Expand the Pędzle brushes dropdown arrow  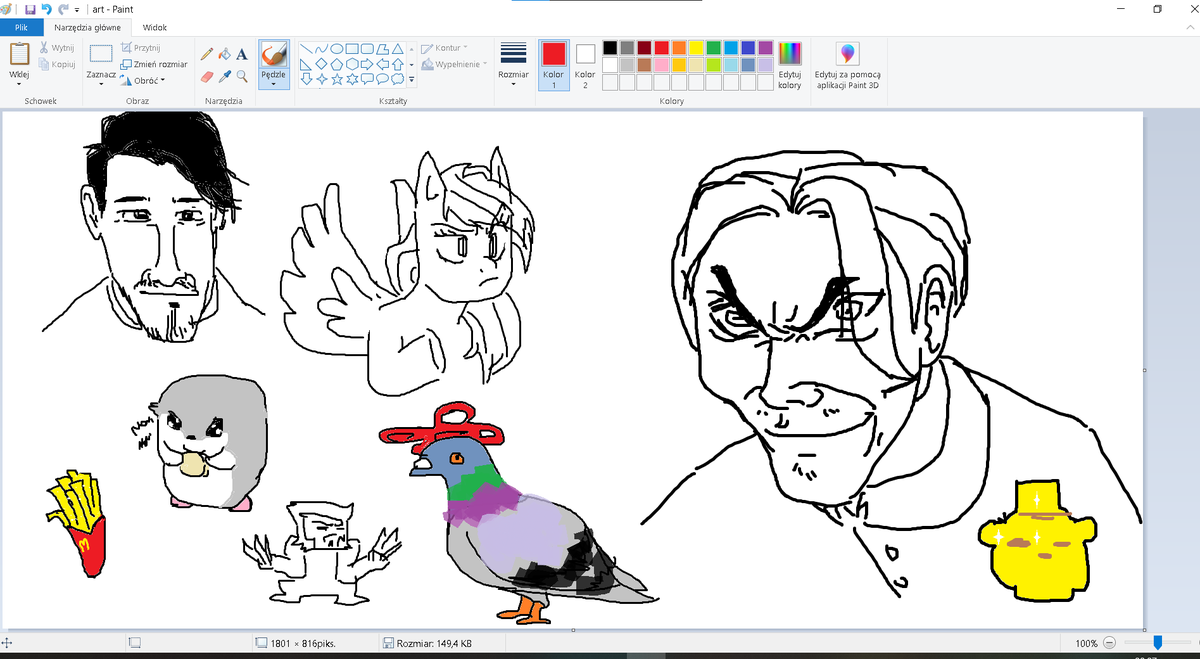tap(273, 84)
